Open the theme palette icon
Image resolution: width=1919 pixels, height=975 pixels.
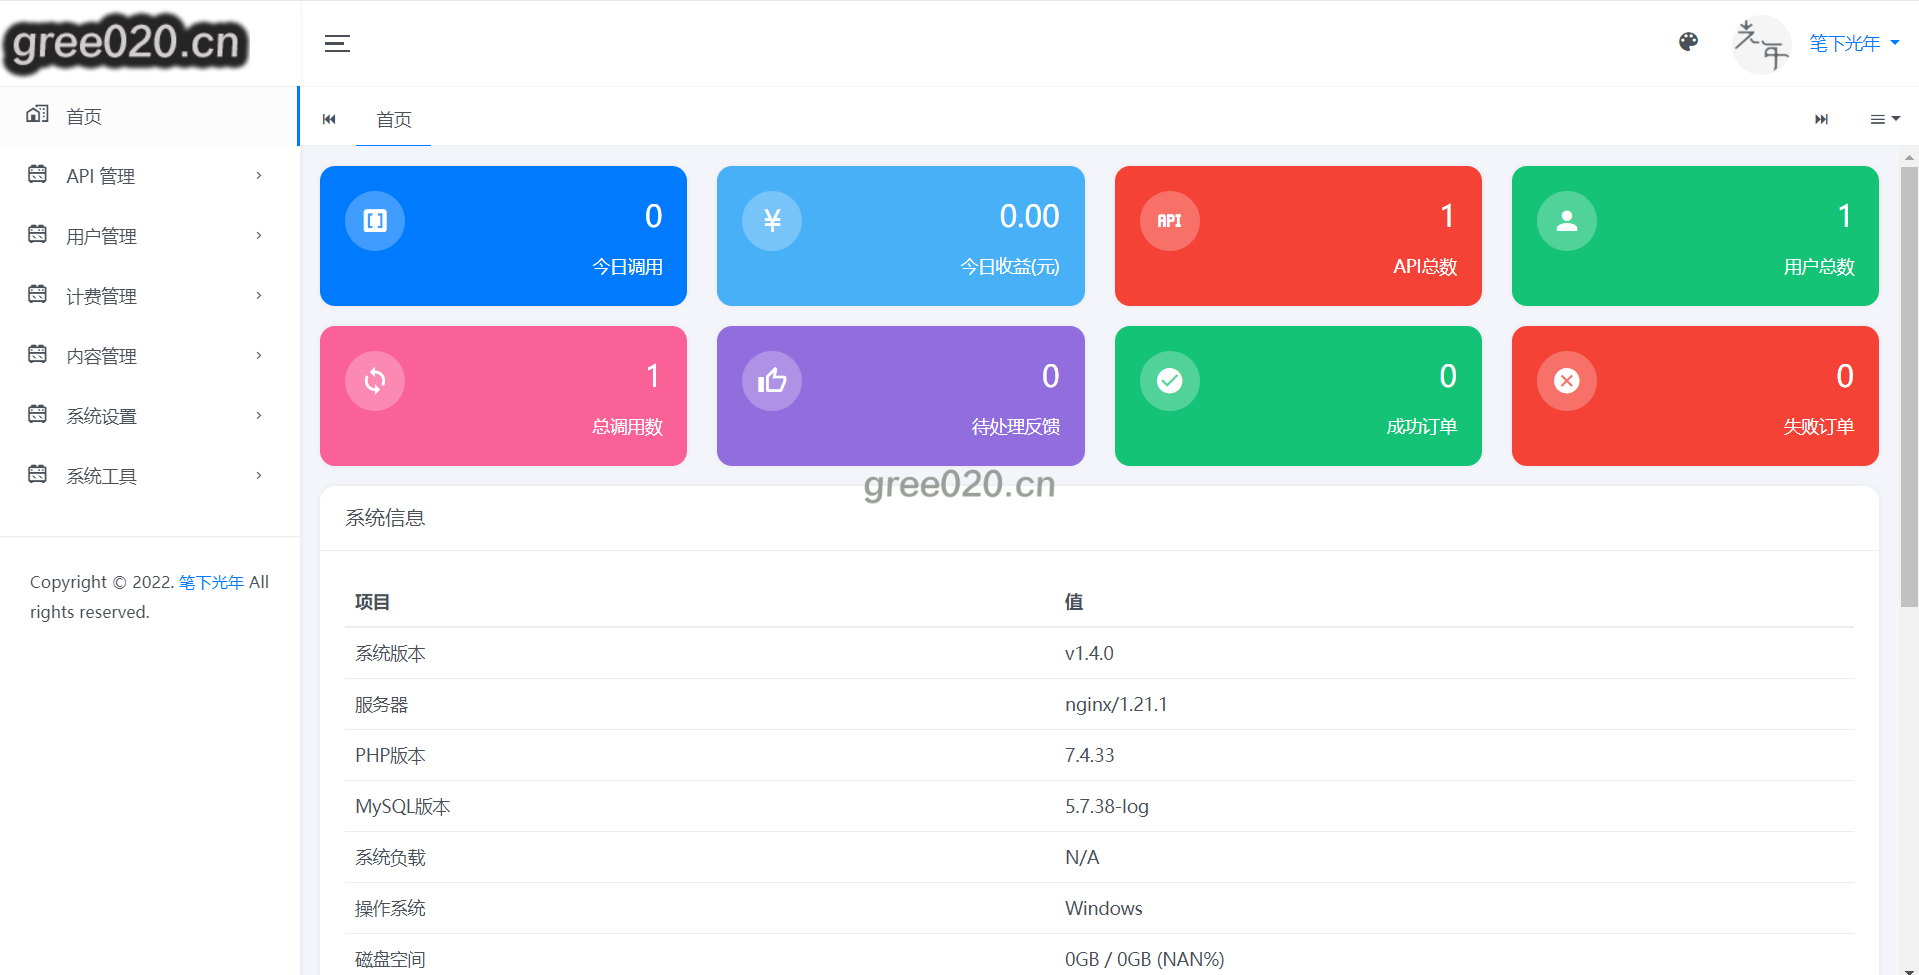point(1688,42)
